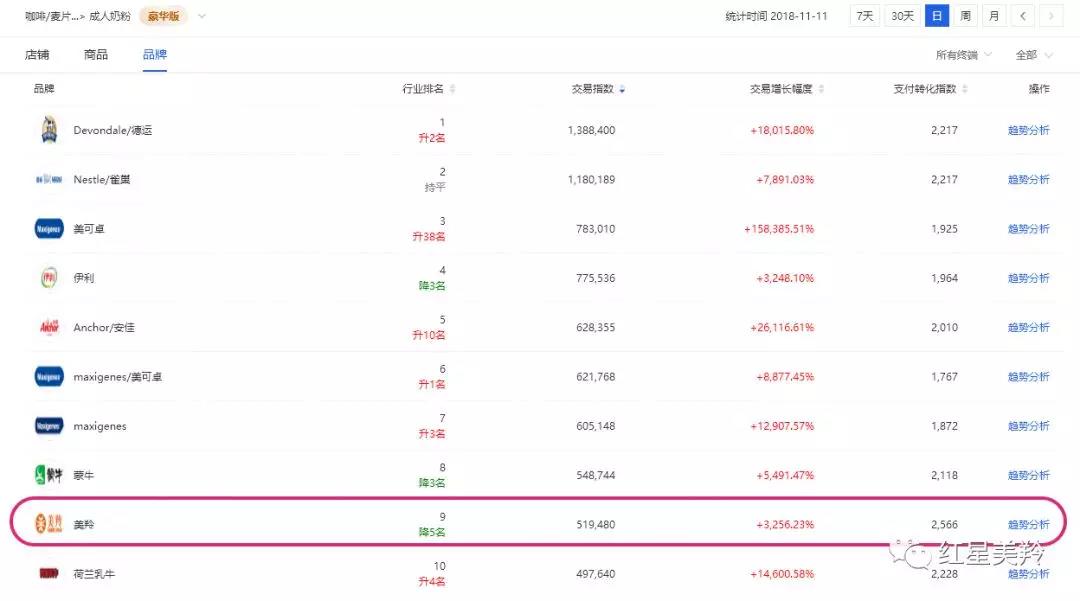Go to previous date with left arrow
Image resolution: width=1080 pixels, height=601 pixels.
(1023, 16)
